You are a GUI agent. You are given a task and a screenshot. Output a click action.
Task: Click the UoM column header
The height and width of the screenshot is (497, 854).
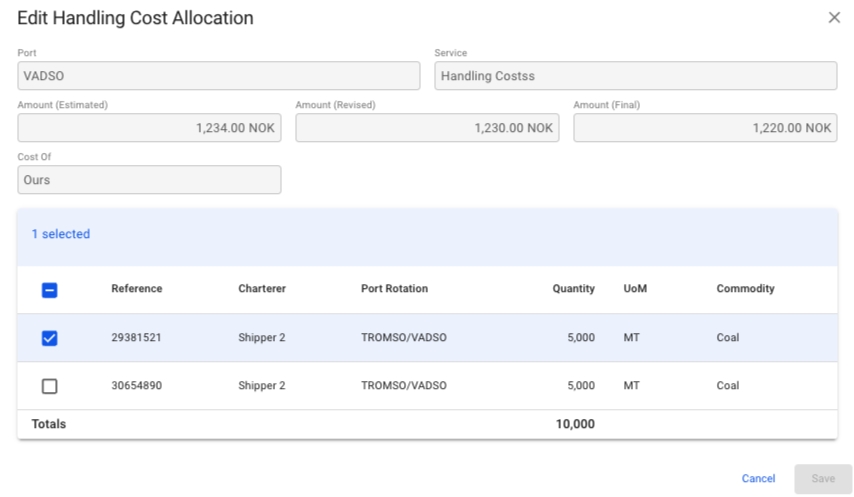click(x=634, y=289)
